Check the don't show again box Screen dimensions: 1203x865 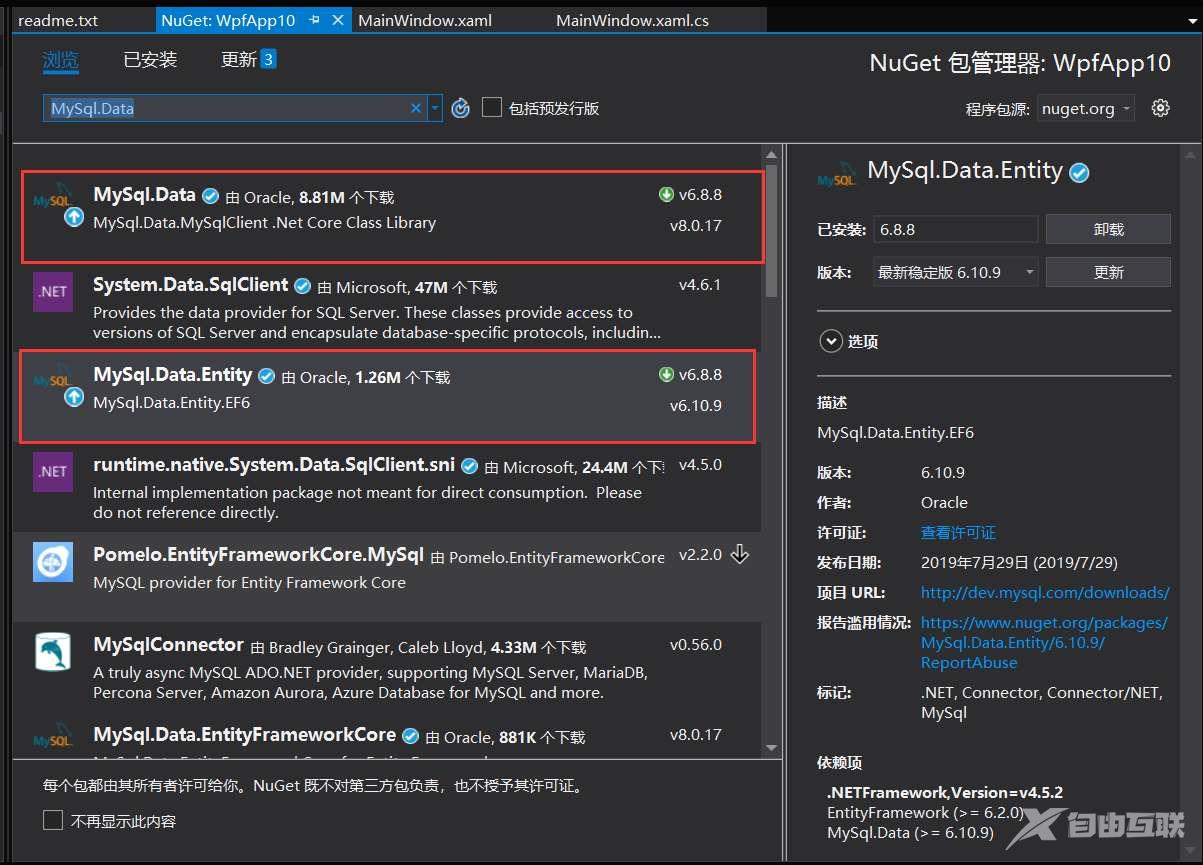coord(53,821)
